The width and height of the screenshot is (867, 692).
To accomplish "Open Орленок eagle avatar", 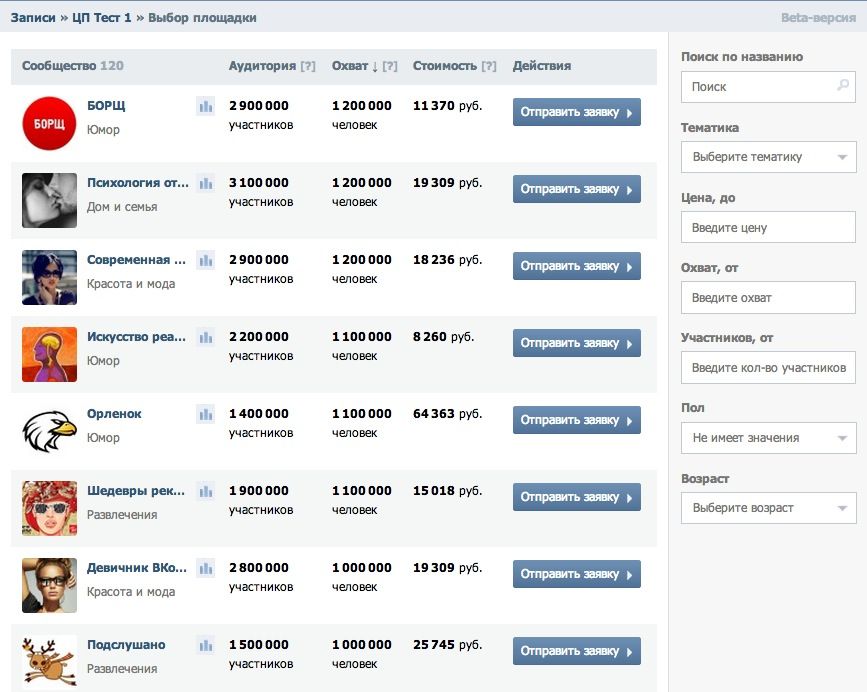I will 49,431.
